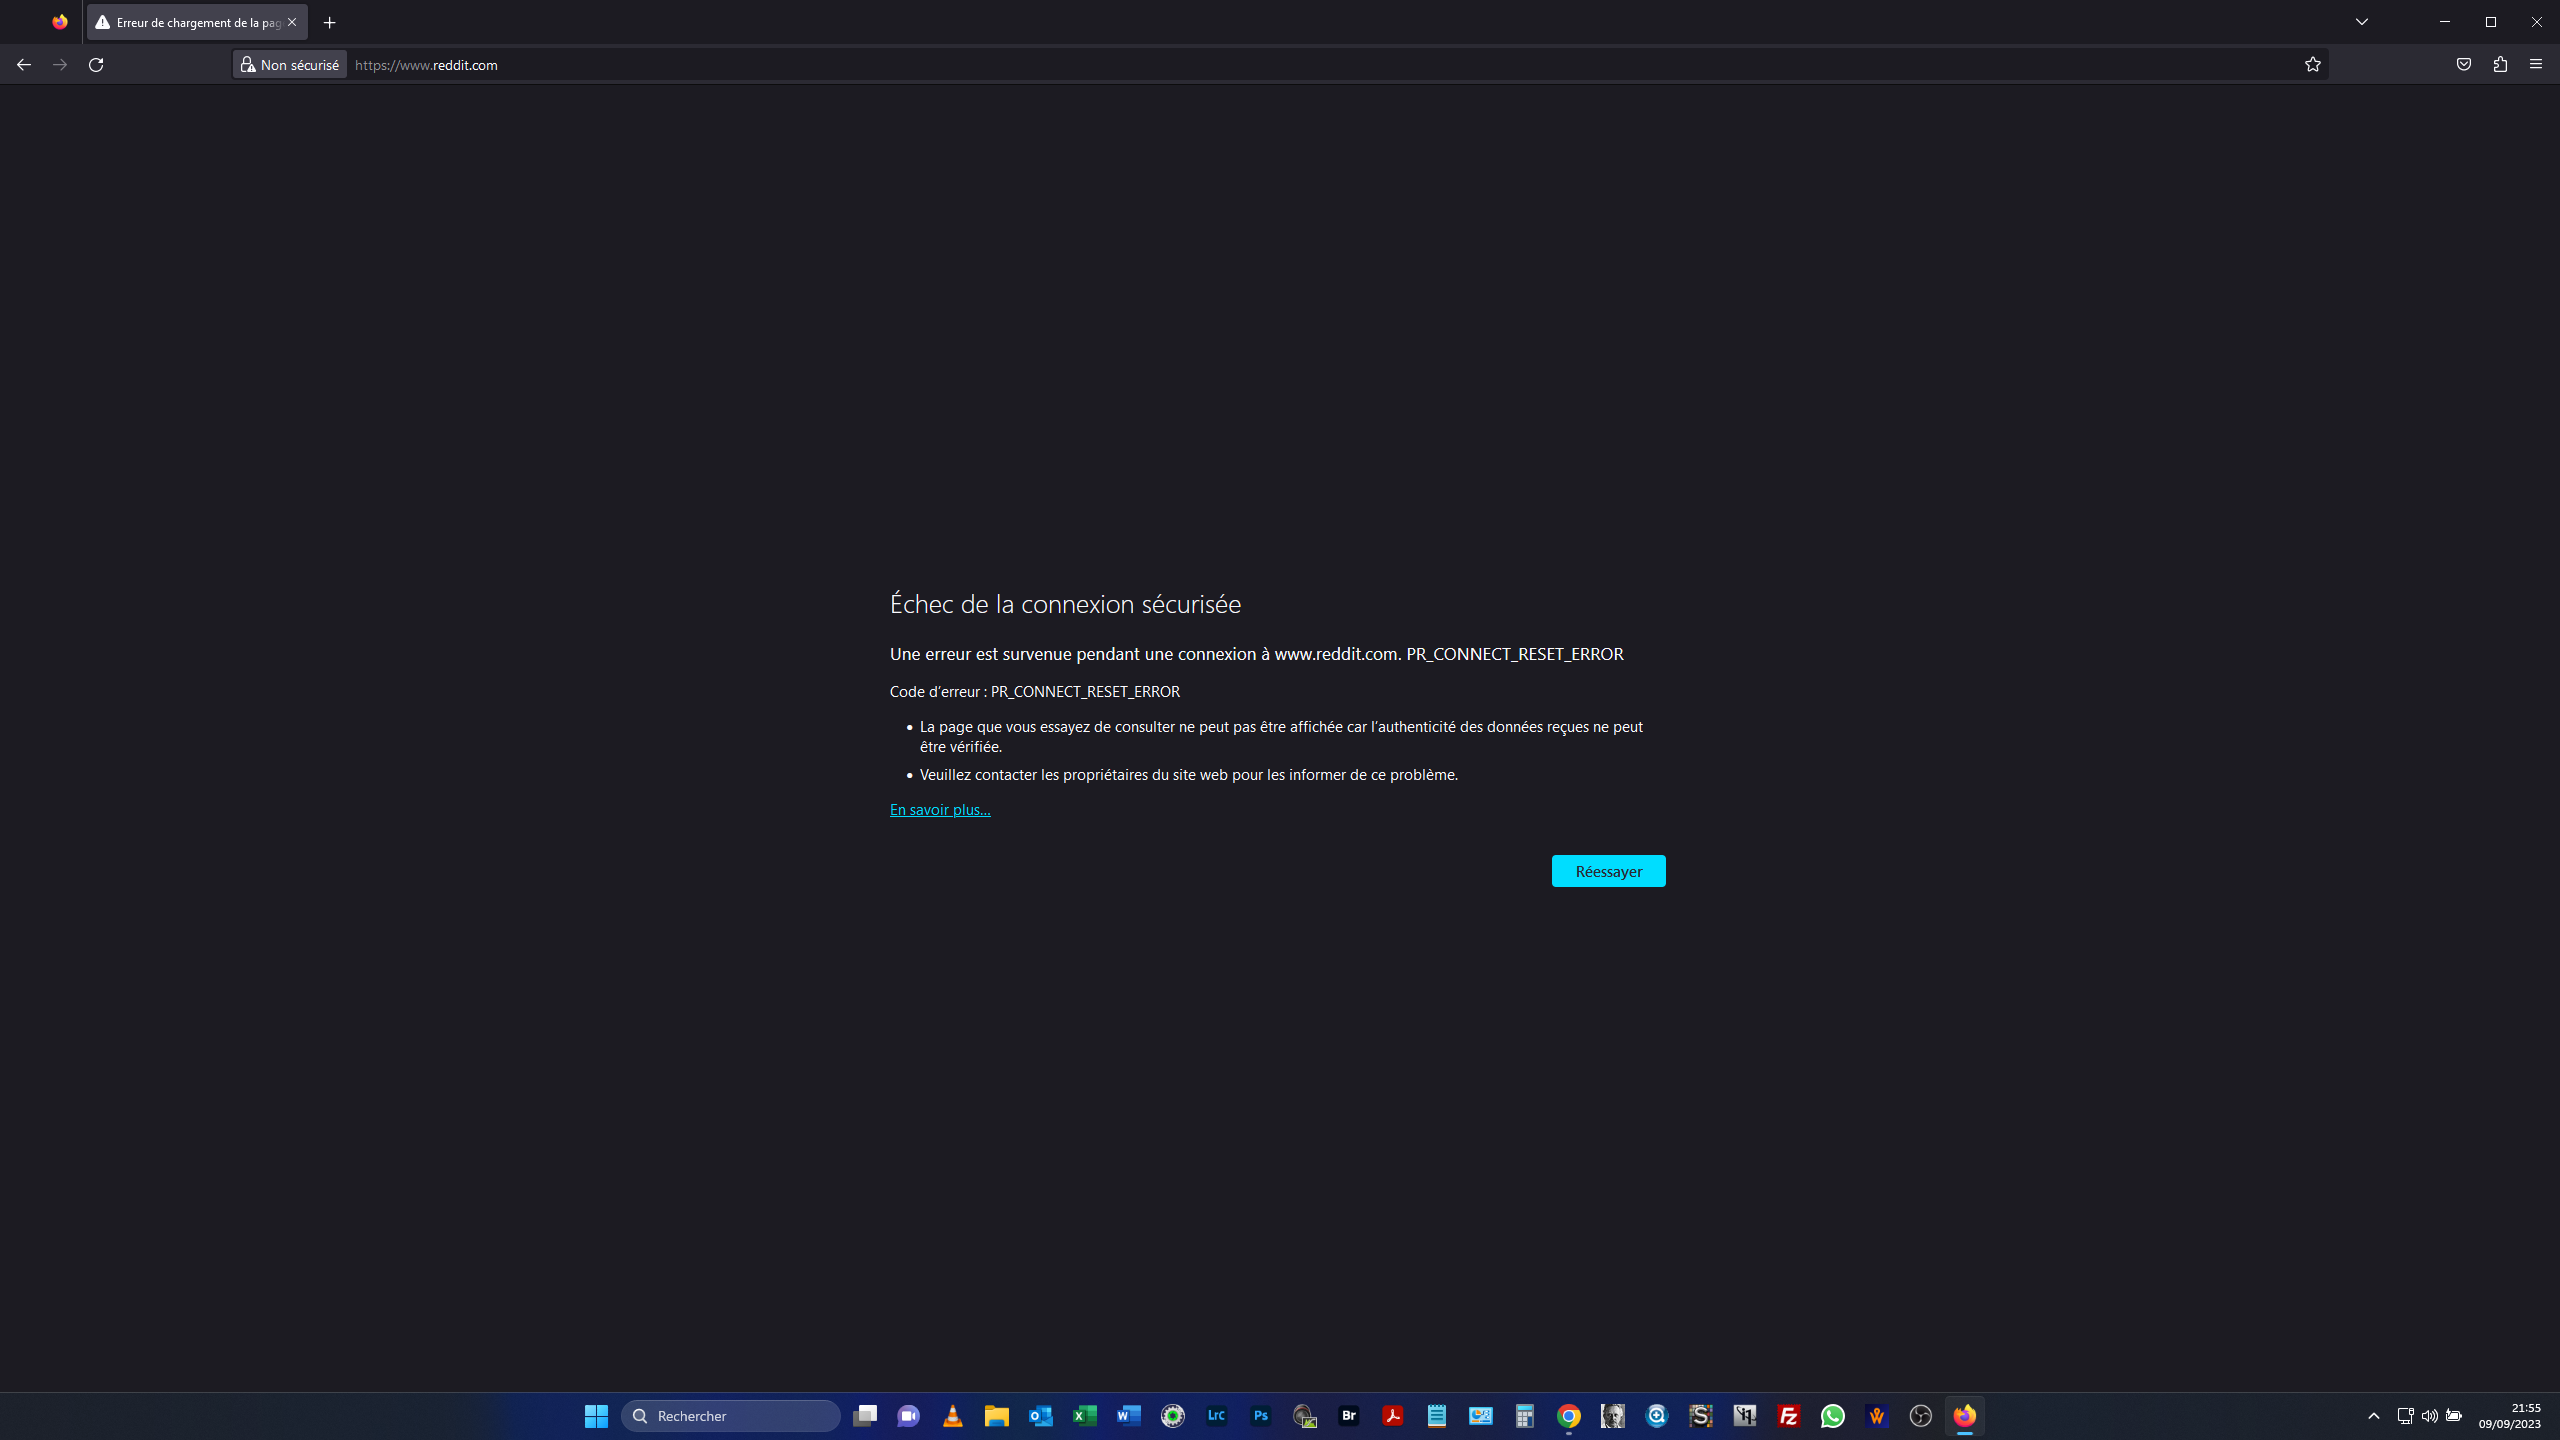This screenshot has height=1440, width=2560.
Task: Bookmark this page with star icon
Action: tap(2312, 65)
